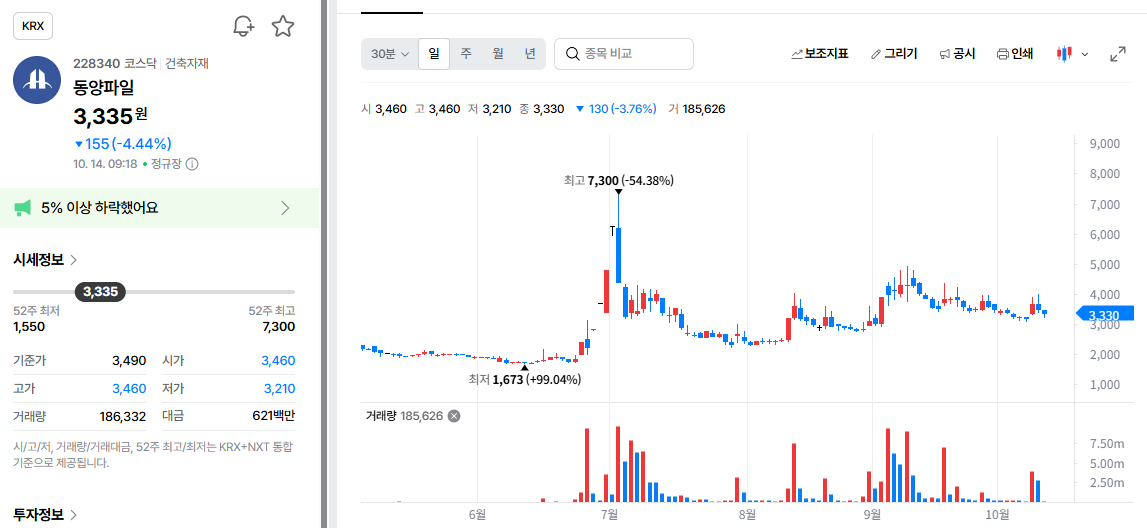This screenshot has height=528, width=1147.
Task: Add stock to favorites with star icon
Action: pyautogui.click(x=282, y=26)
